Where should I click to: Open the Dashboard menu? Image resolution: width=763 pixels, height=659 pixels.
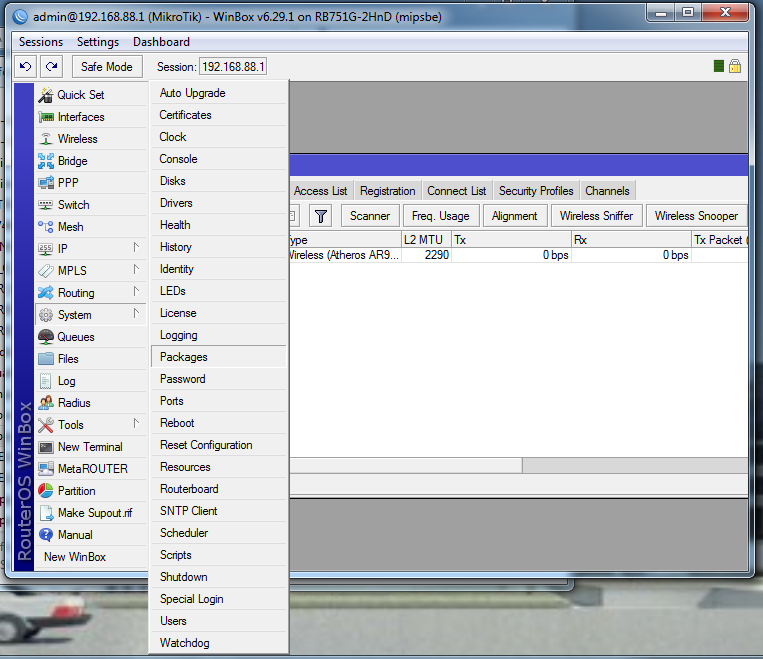point(161,42)
